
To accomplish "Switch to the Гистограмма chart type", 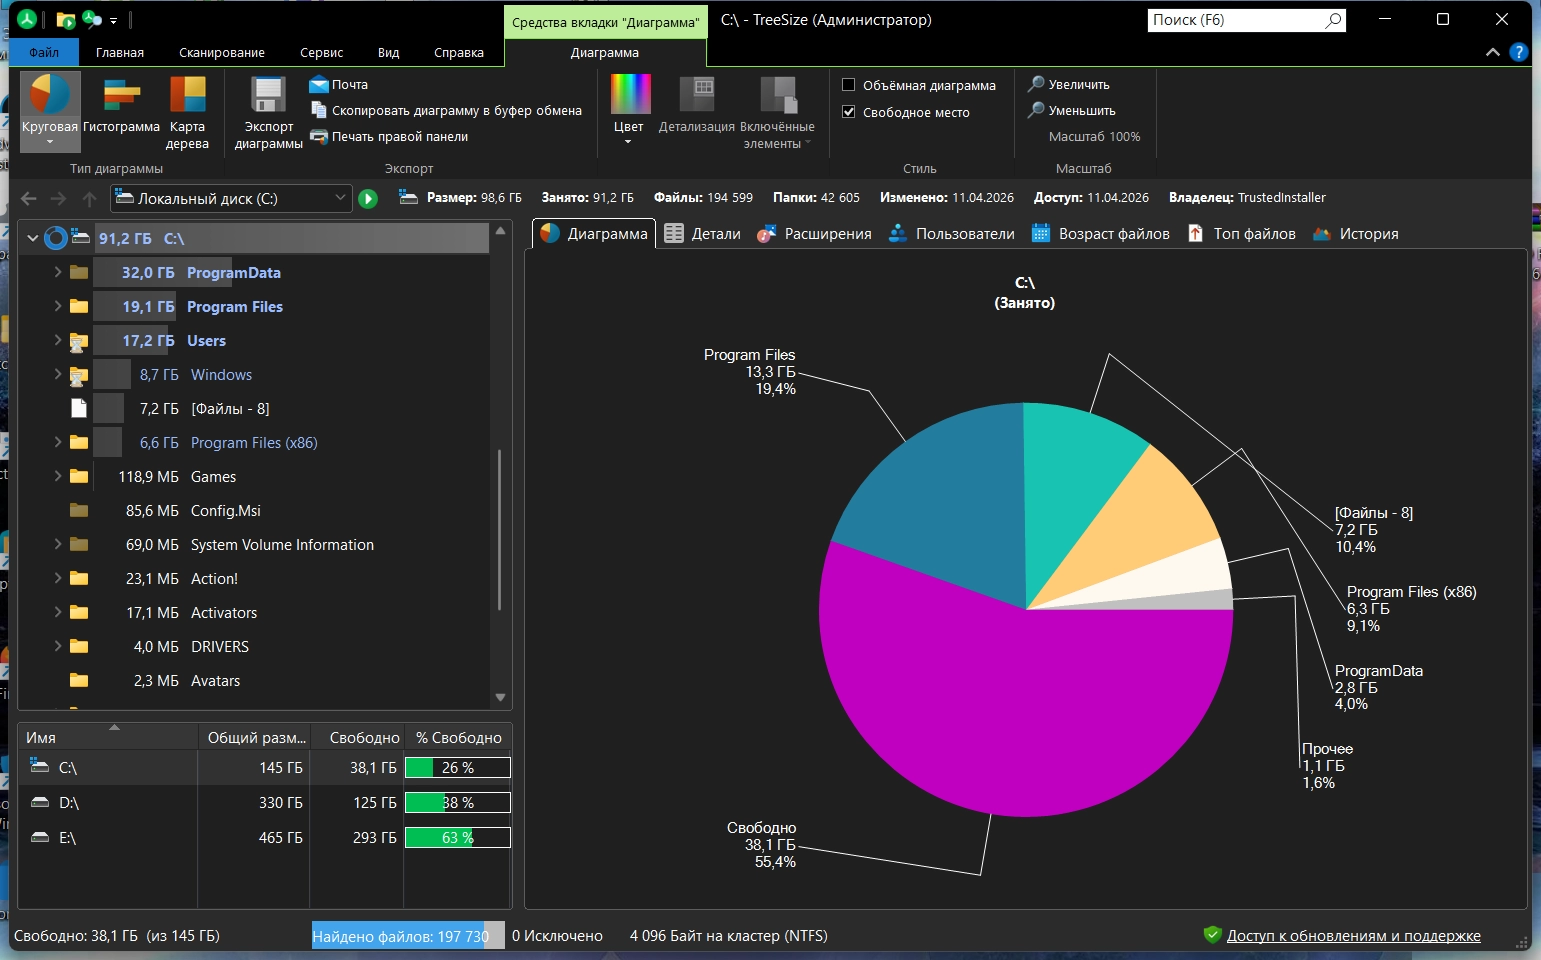I will (121, 105).
